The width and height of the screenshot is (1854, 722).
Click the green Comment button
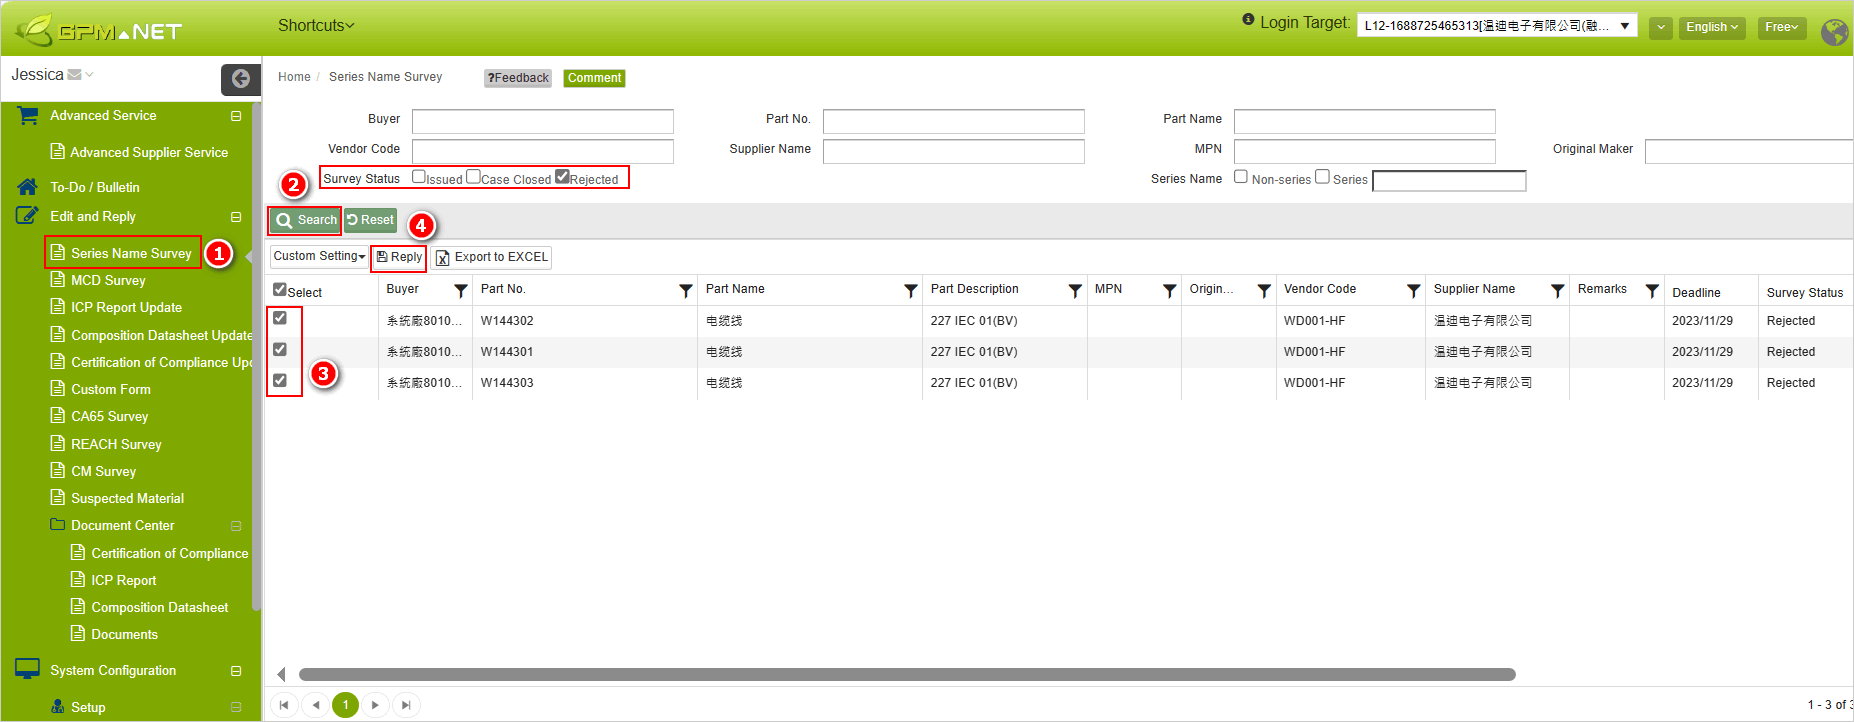pos(594,78)
